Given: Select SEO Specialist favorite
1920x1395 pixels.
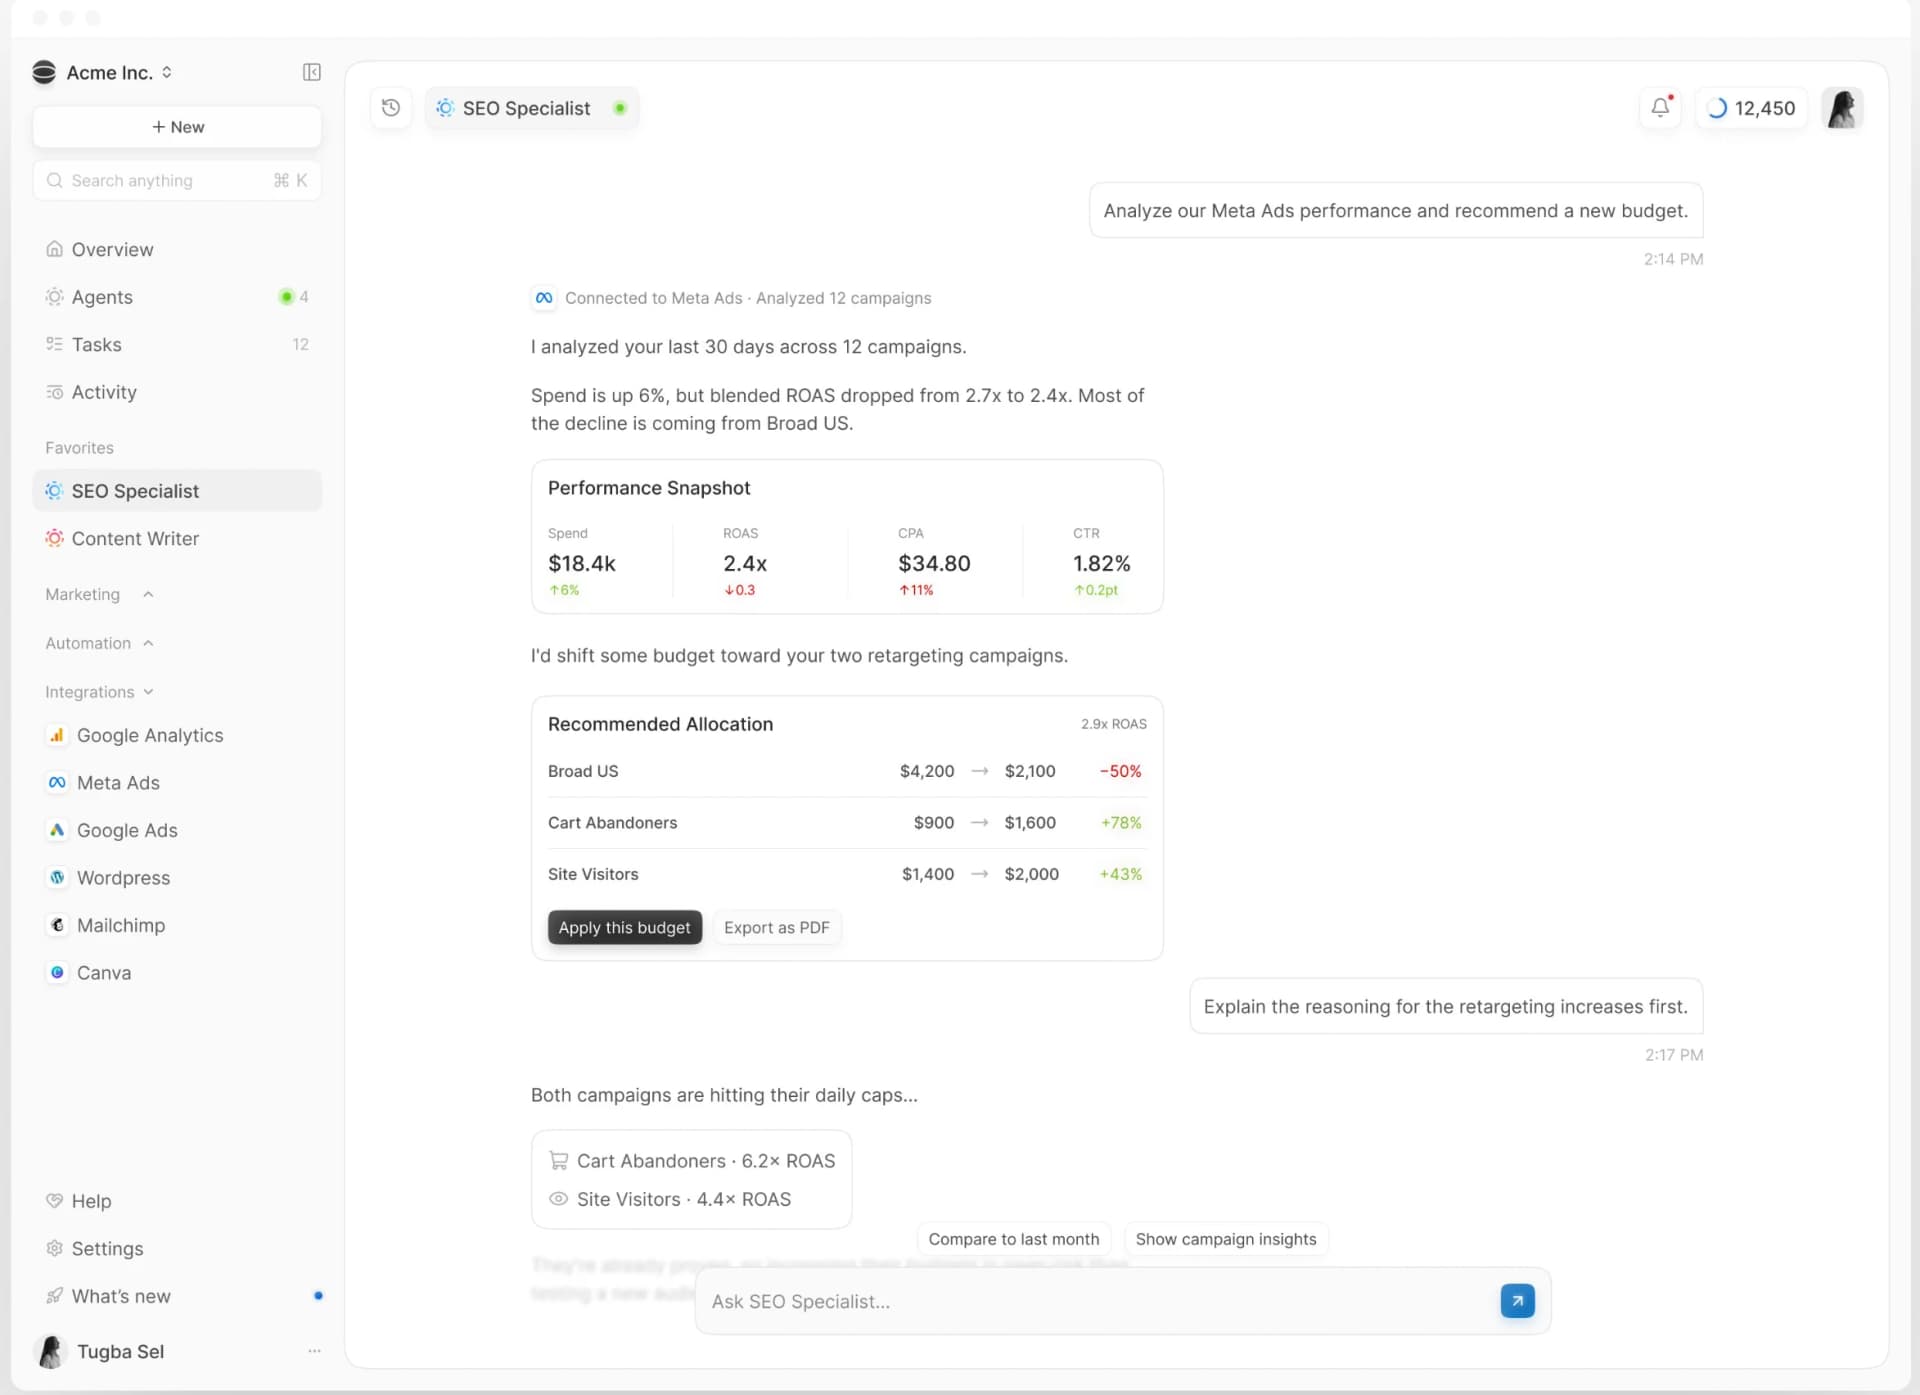Looking at the screenshot, I should coord(177,491).
